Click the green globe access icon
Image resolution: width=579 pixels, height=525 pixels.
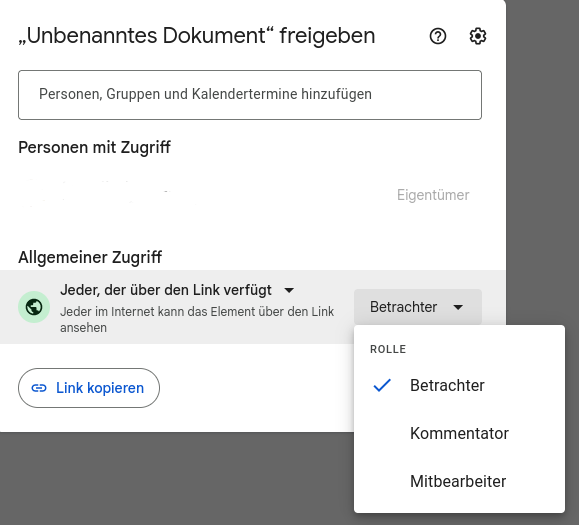point(34,307)
